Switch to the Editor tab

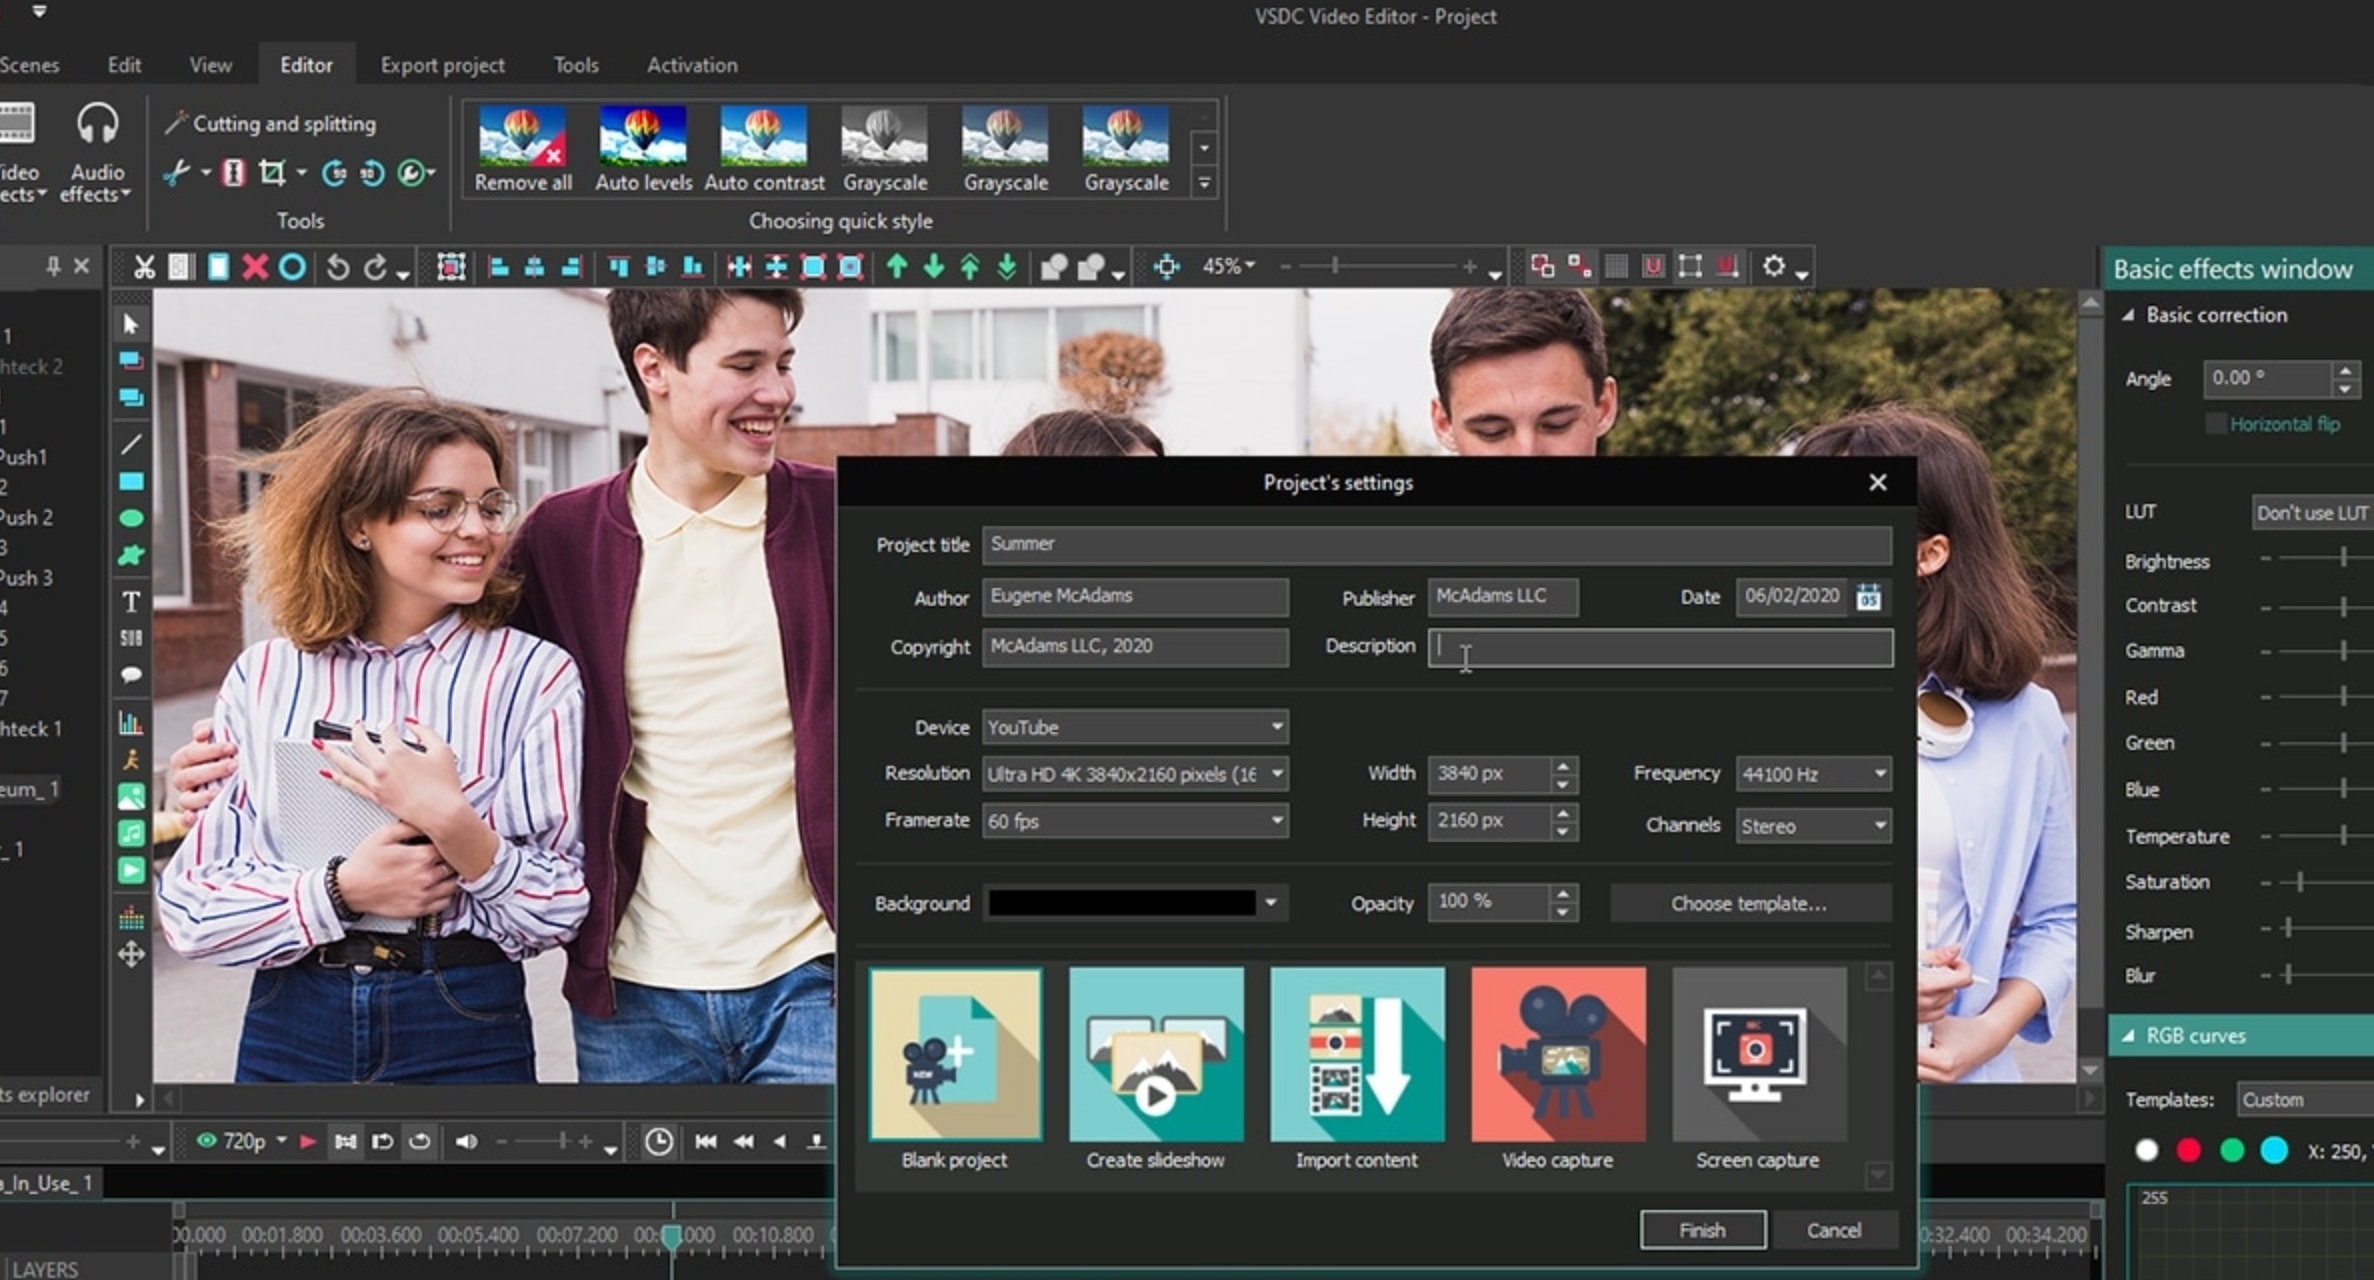click(x=306, y=65)
